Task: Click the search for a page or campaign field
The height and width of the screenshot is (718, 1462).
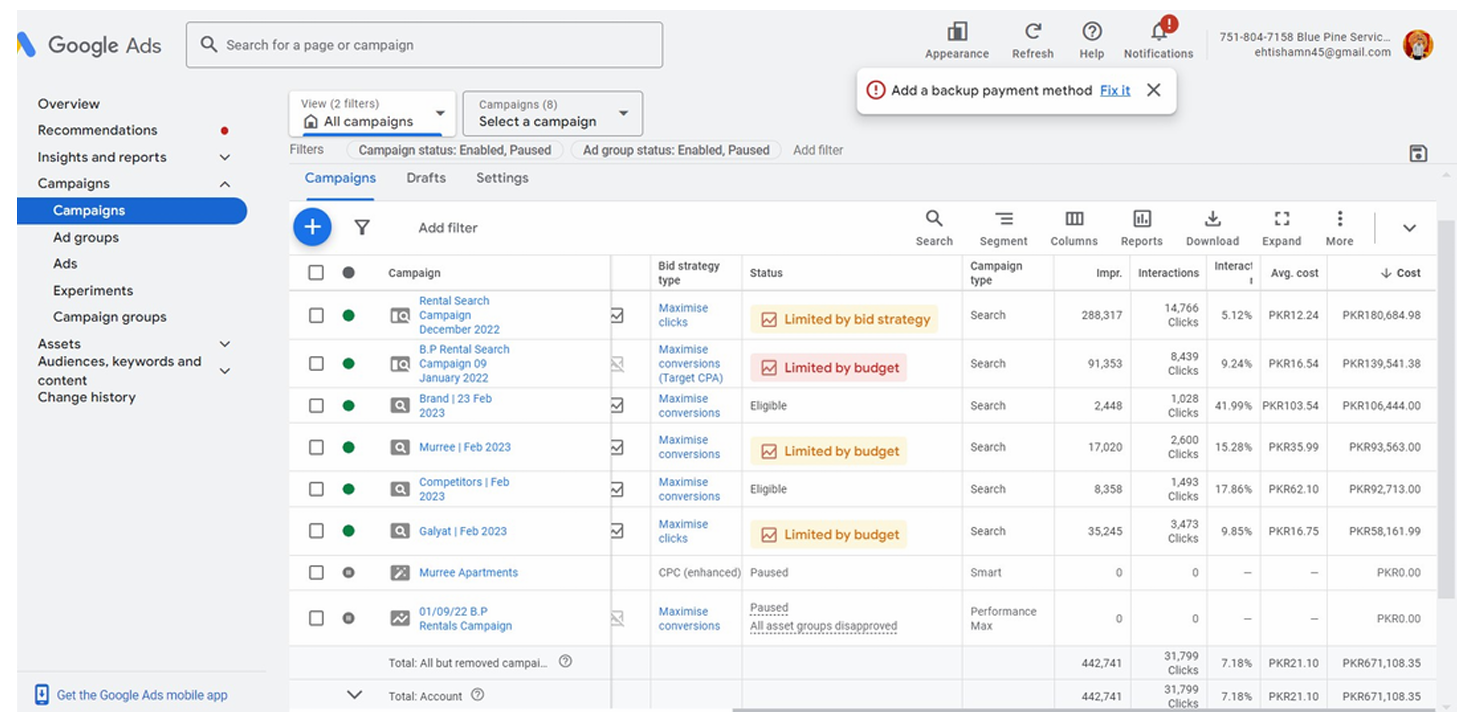Action: (424, 45)
